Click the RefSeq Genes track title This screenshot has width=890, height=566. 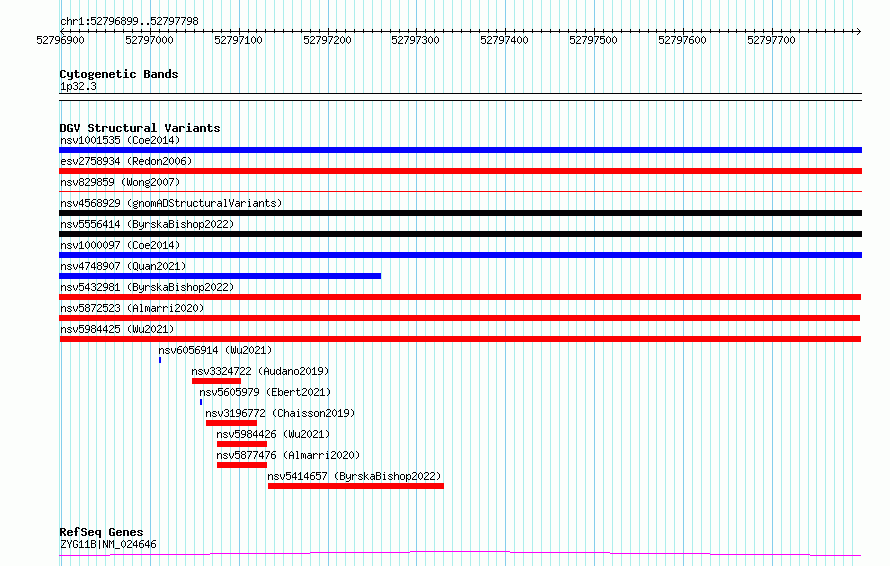(x=101, y=532)
